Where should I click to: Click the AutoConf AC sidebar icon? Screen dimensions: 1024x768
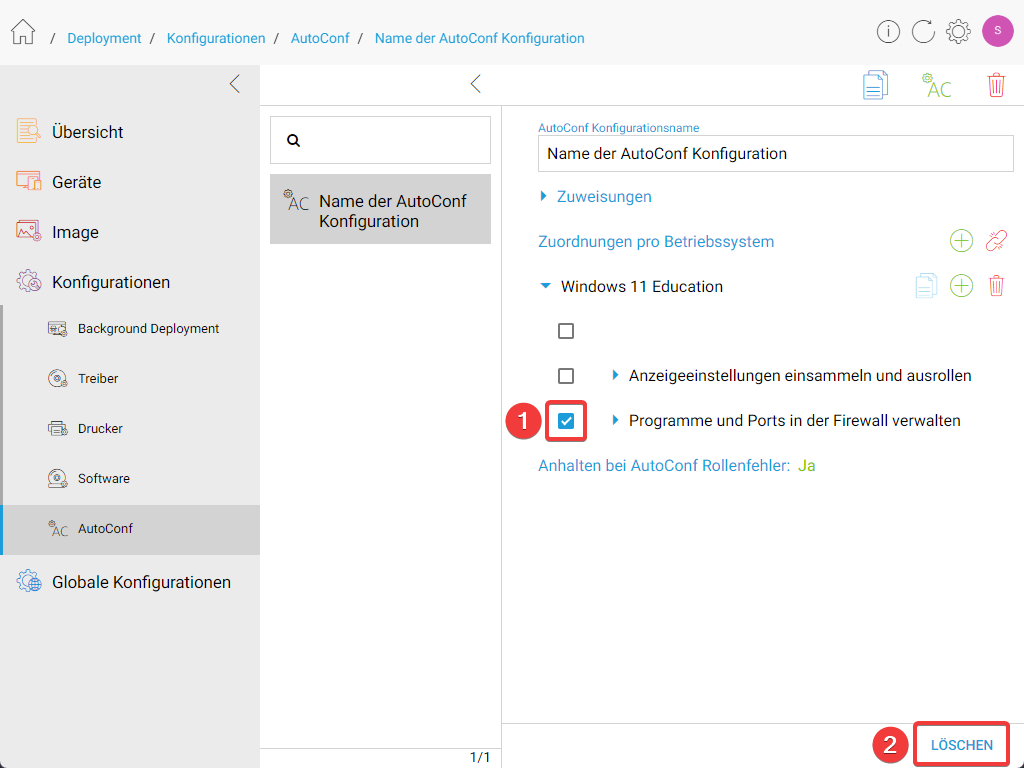pos(58,528)
